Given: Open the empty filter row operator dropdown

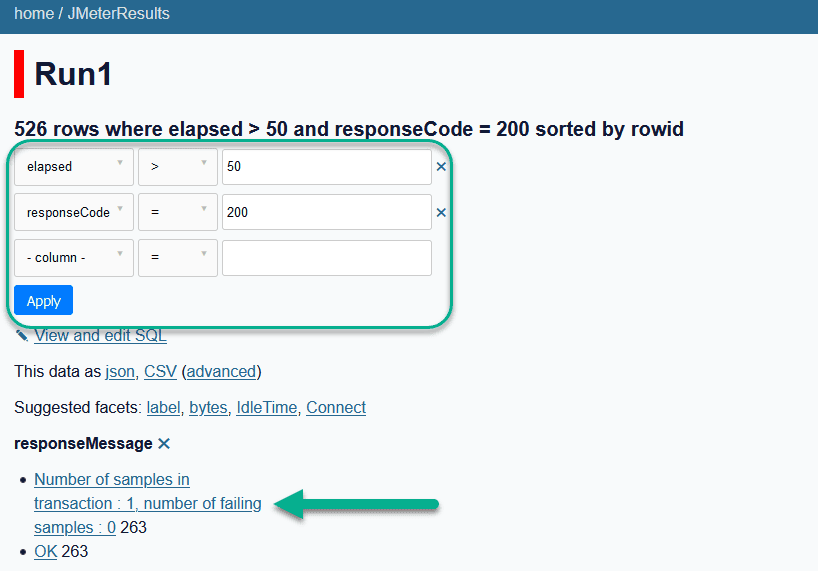Looking at the screenshot, I should click(x=177, y=258).
